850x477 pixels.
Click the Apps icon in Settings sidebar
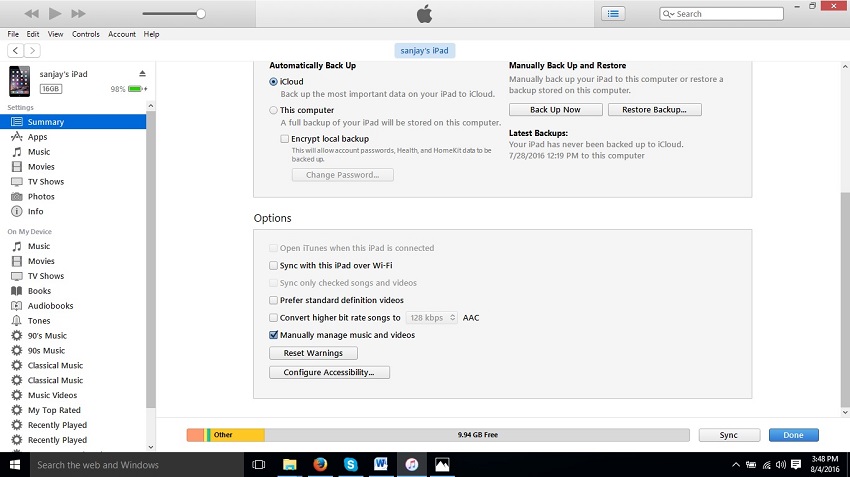[17, 137]
